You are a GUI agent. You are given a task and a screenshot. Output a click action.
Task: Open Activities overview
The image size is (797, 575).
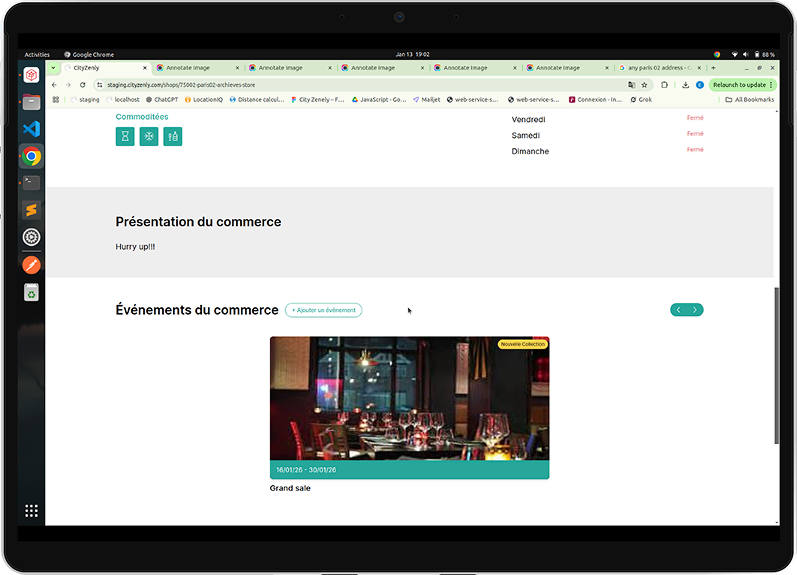click(x=37, y=54)
